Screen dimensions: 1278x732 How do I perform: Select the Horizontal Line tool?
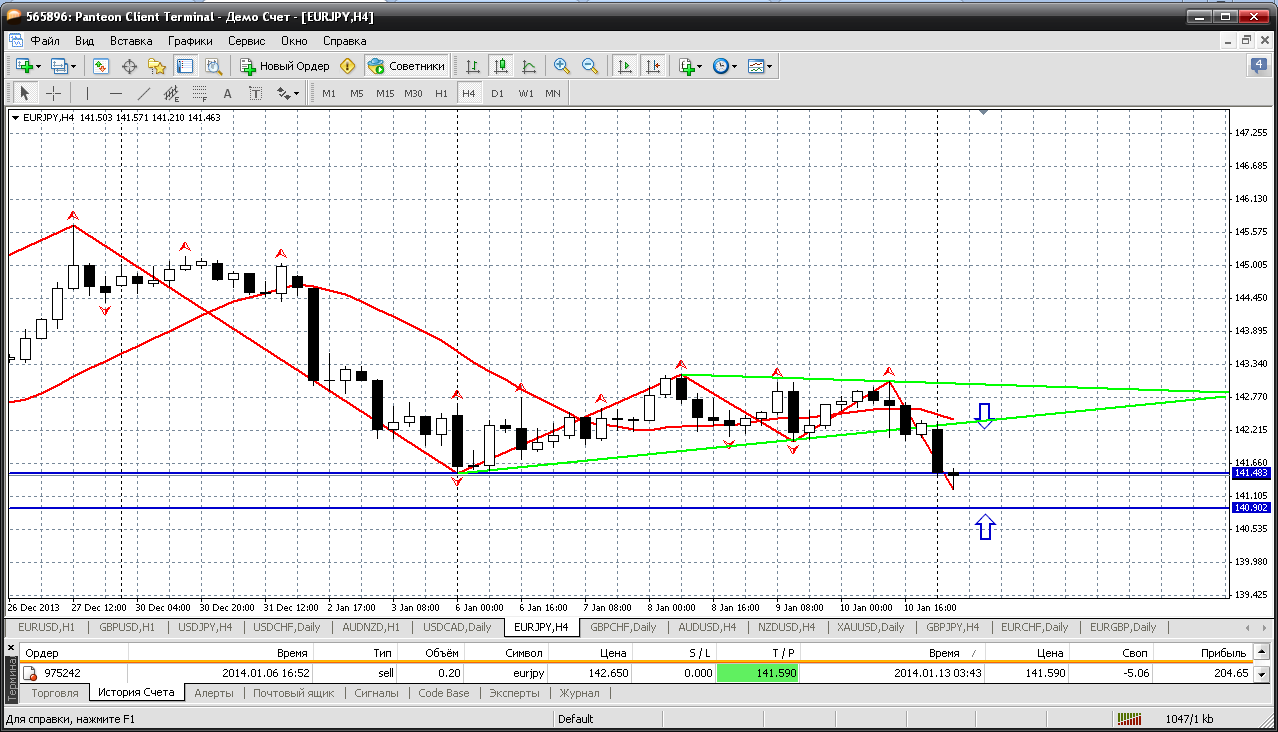[115, 93]
